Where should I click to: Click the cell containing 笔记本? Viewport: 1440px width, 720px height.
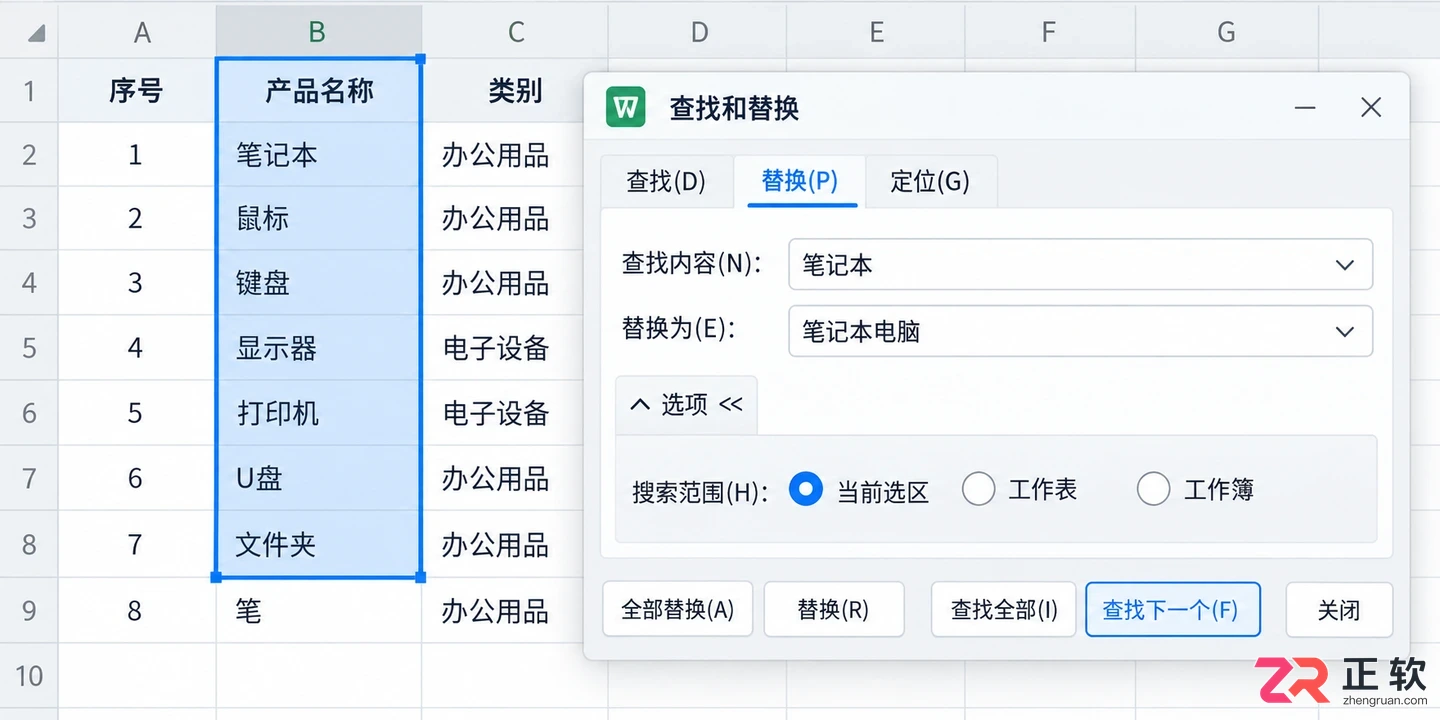tap(318, 155)
